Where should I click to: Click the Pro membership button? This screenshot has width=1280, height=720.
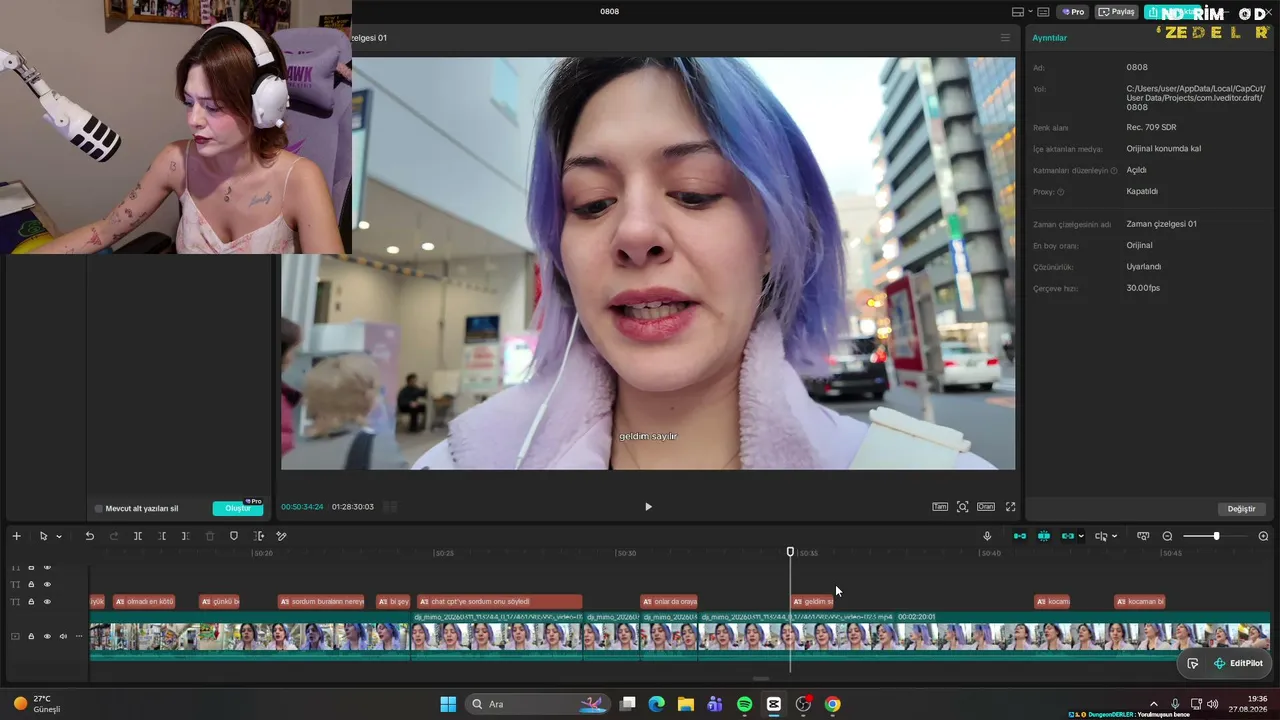1074,12
